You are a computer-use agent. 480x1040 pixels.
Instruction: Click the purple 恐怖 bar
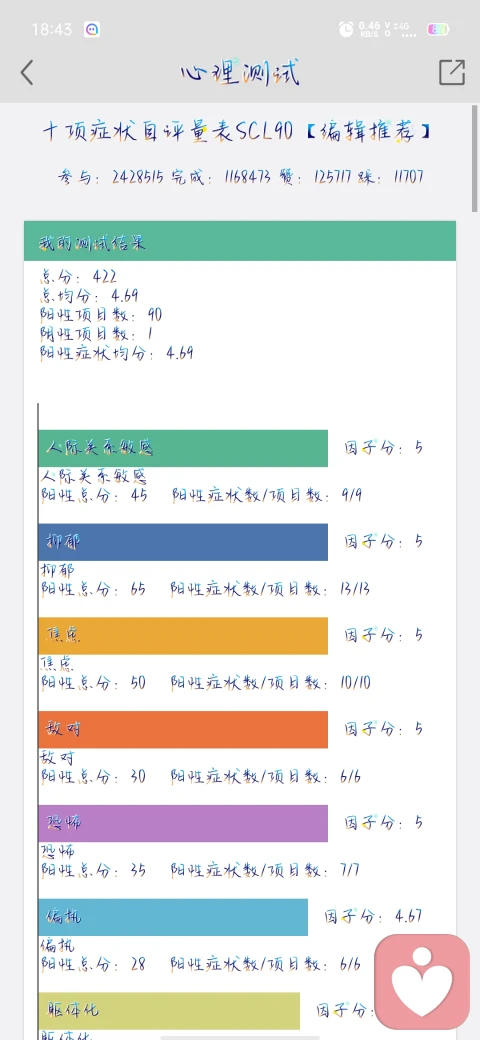tap(183, 823)
